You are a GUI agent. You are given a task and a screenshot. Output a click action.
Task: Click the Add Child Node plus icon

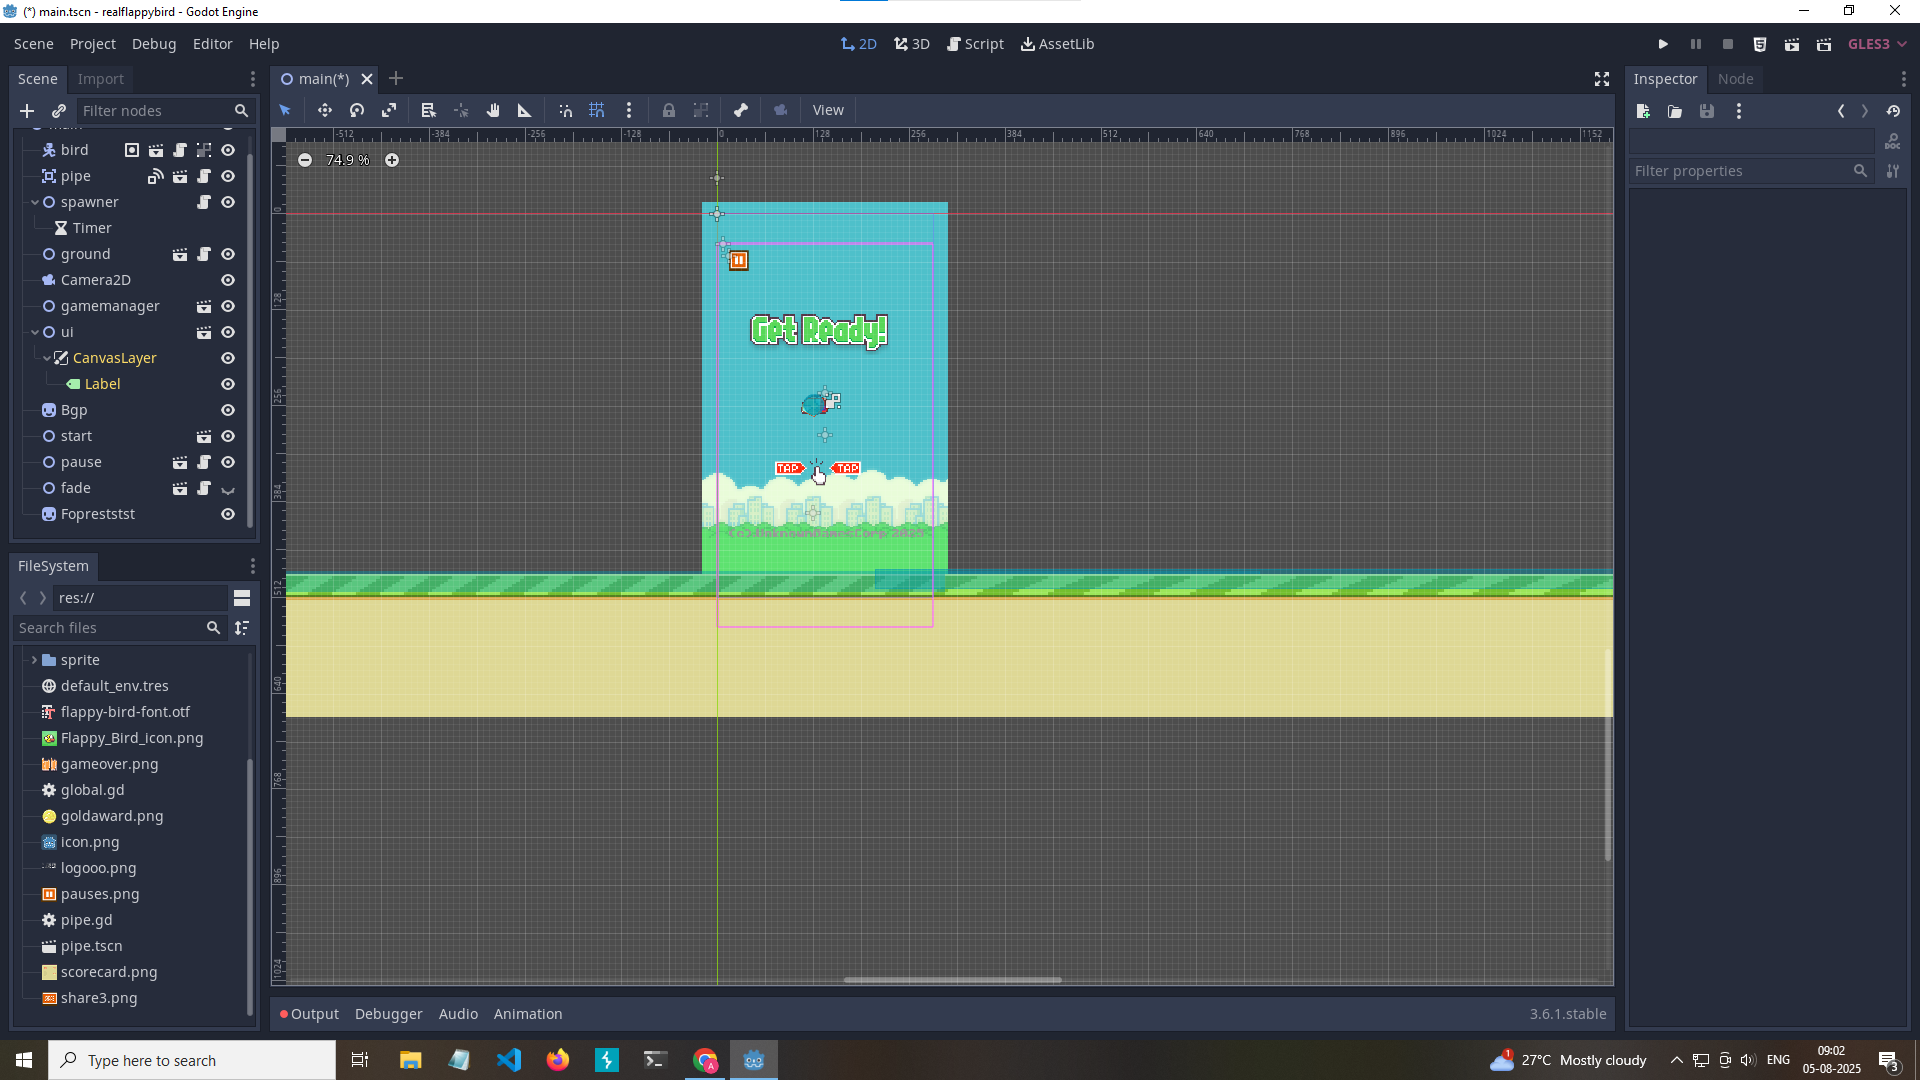(x=27, y=111)
